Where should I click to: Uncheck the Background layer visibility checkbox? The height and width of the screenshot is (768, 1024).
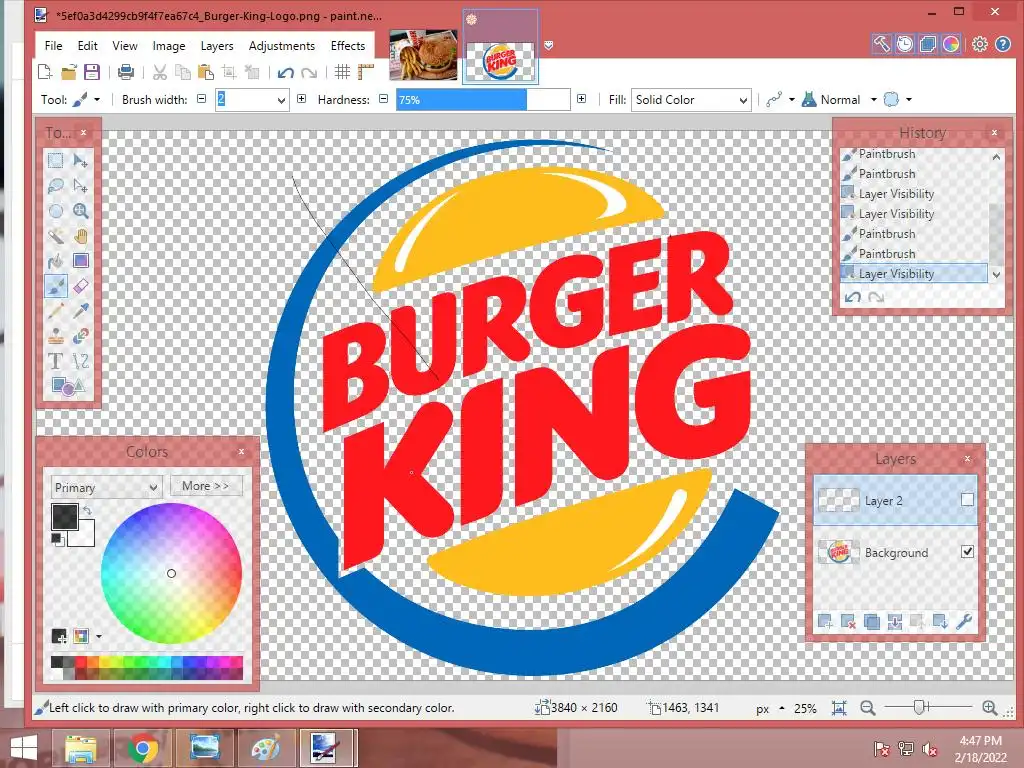tap(967, 552)
